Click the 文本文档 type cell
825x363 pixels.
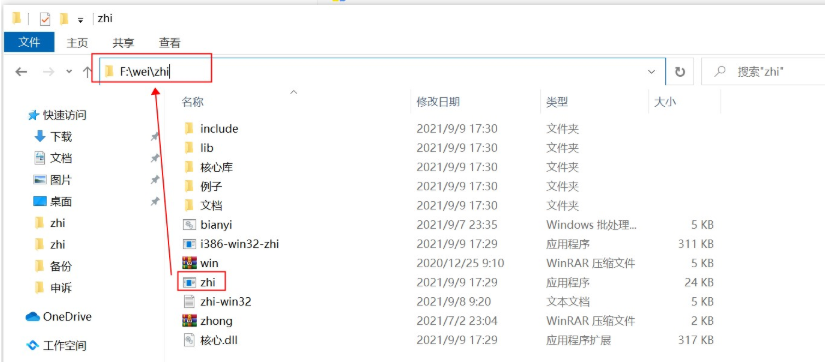pos(568,301)
